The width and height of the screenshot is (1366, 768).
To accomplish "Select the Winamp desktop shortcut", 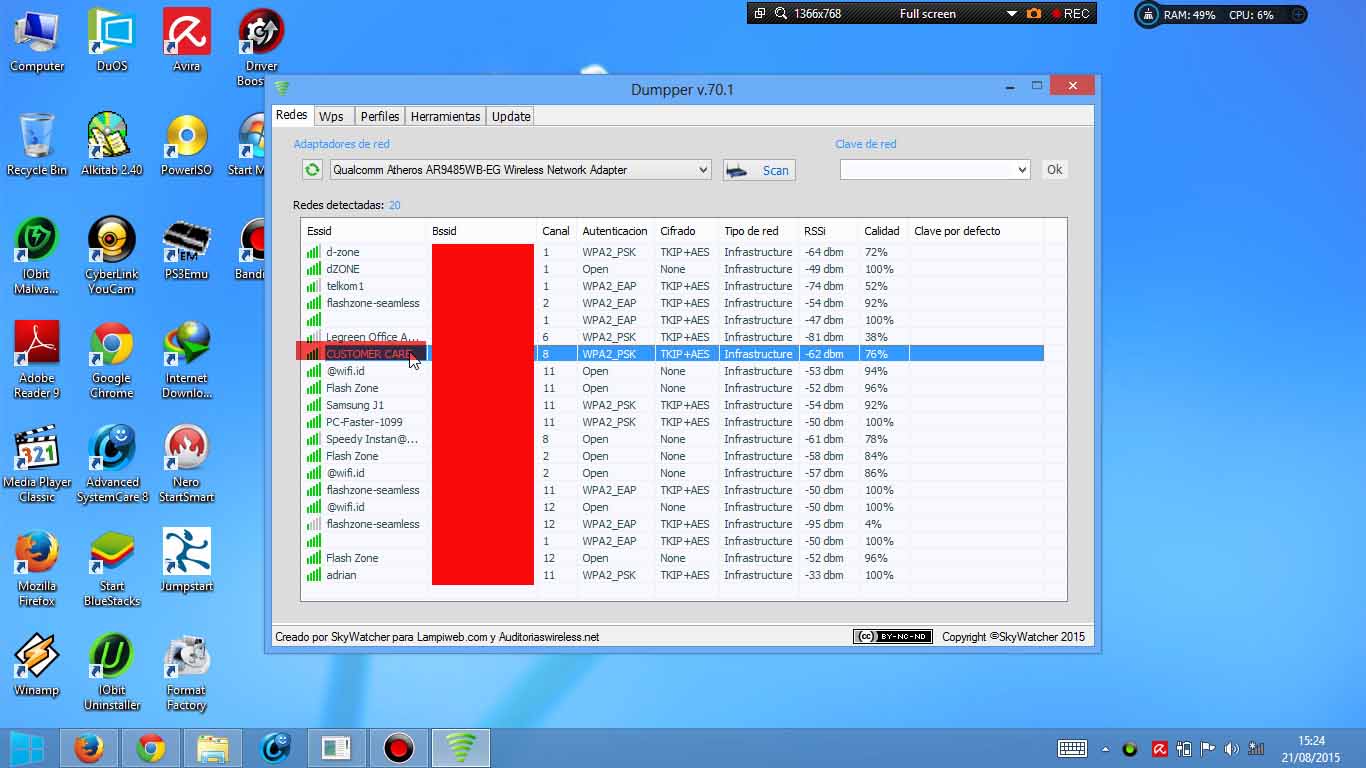I will pyautogui.click(x=37, y=665).
